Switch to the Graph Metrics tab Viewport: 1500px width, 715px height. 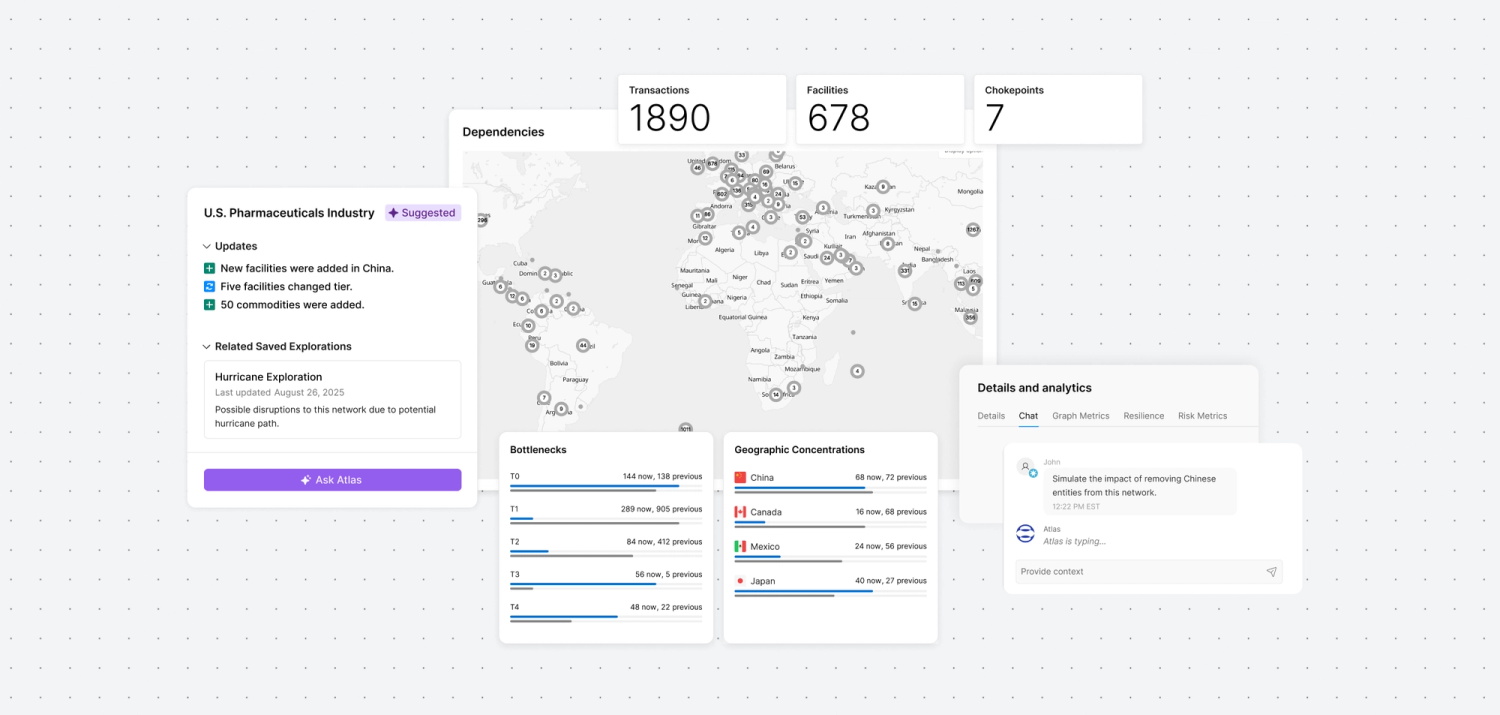click(x=1081, y=416)
